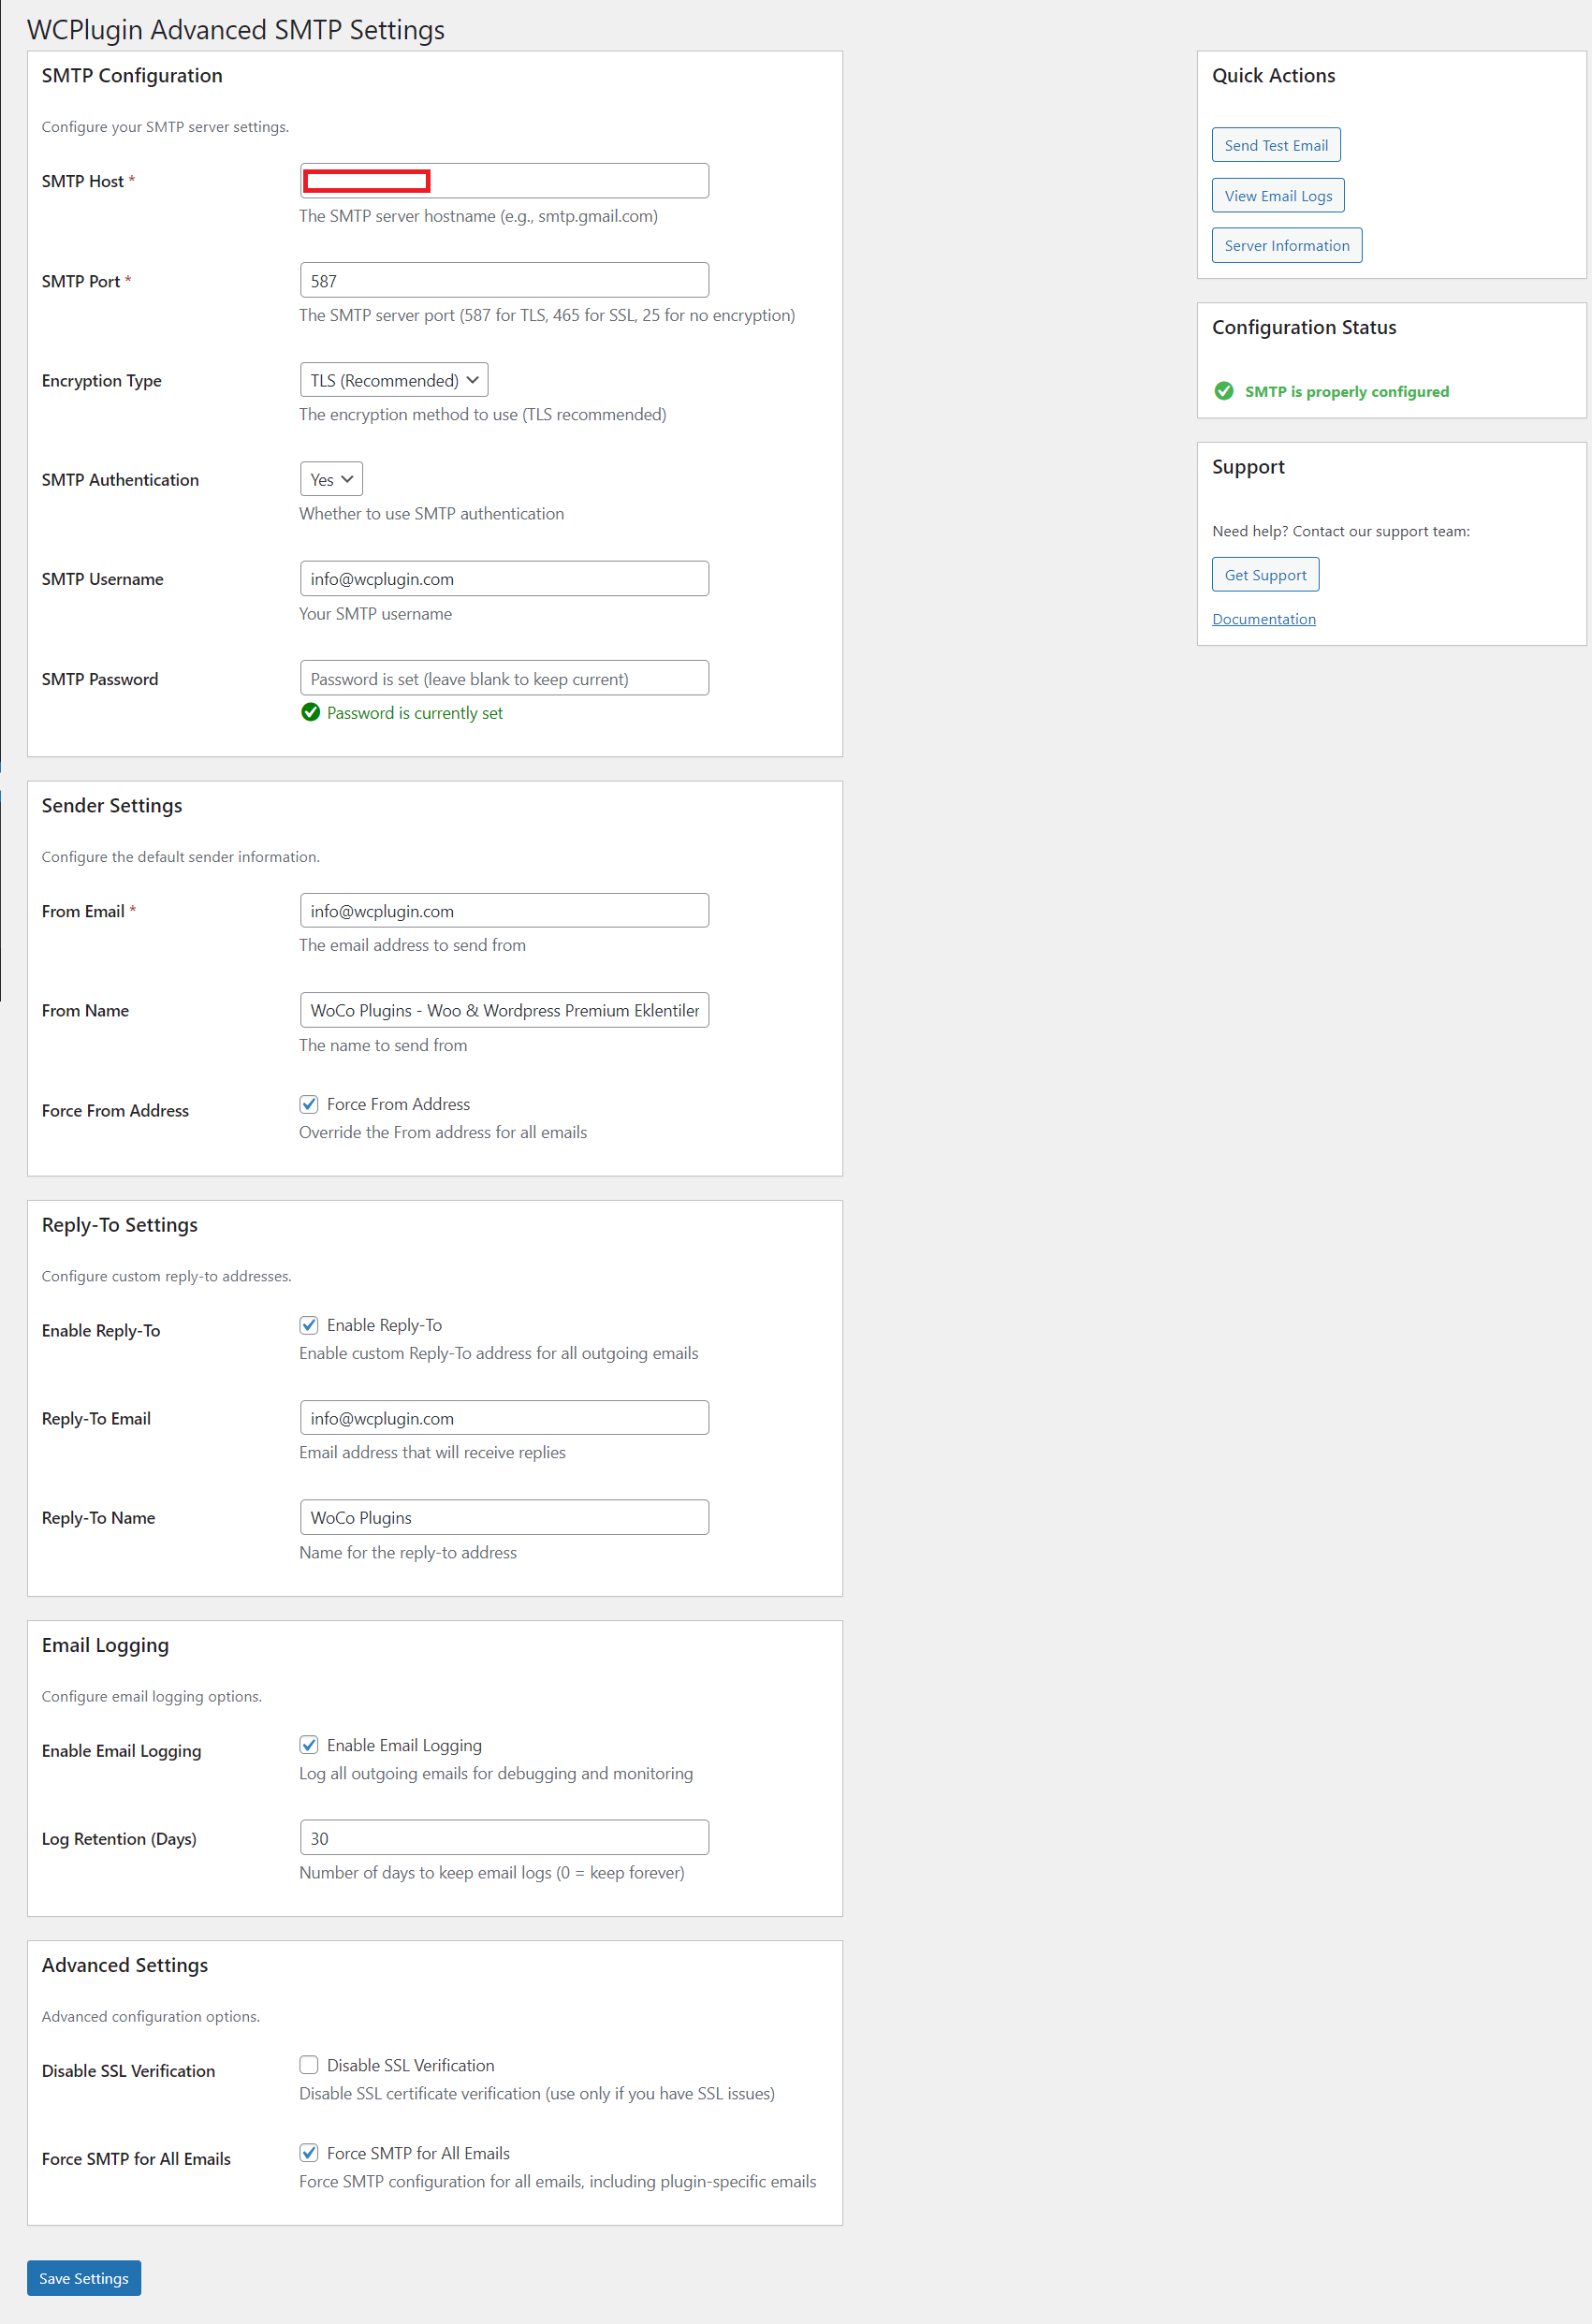1592x2324 pixels.
Task: Open the Encryption Type dropdown
Action: (x=394, y=380)
